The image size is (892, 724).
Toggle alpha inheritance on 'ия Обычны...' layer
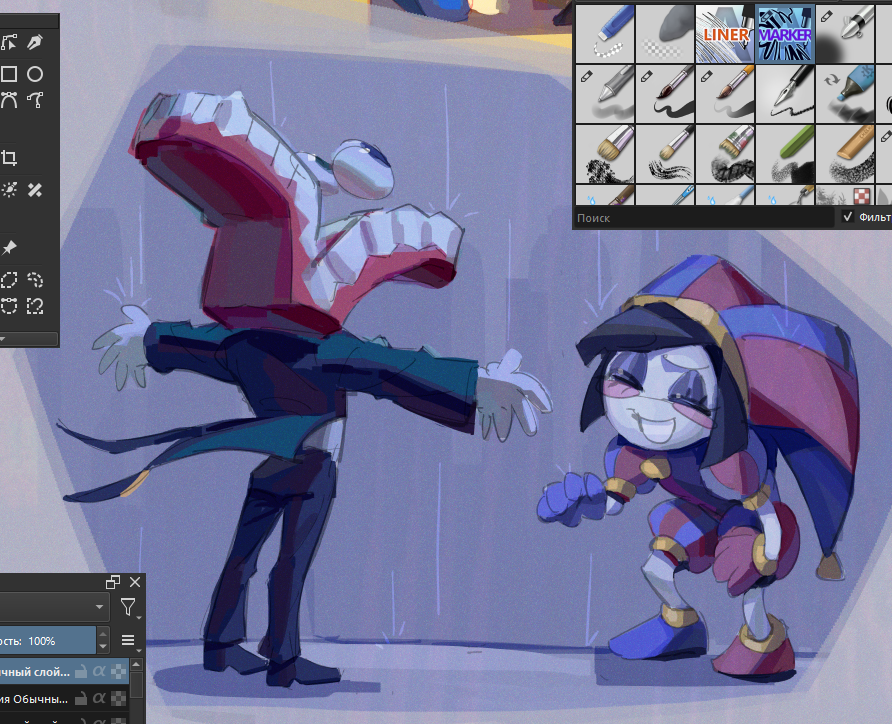coord(99,698)
